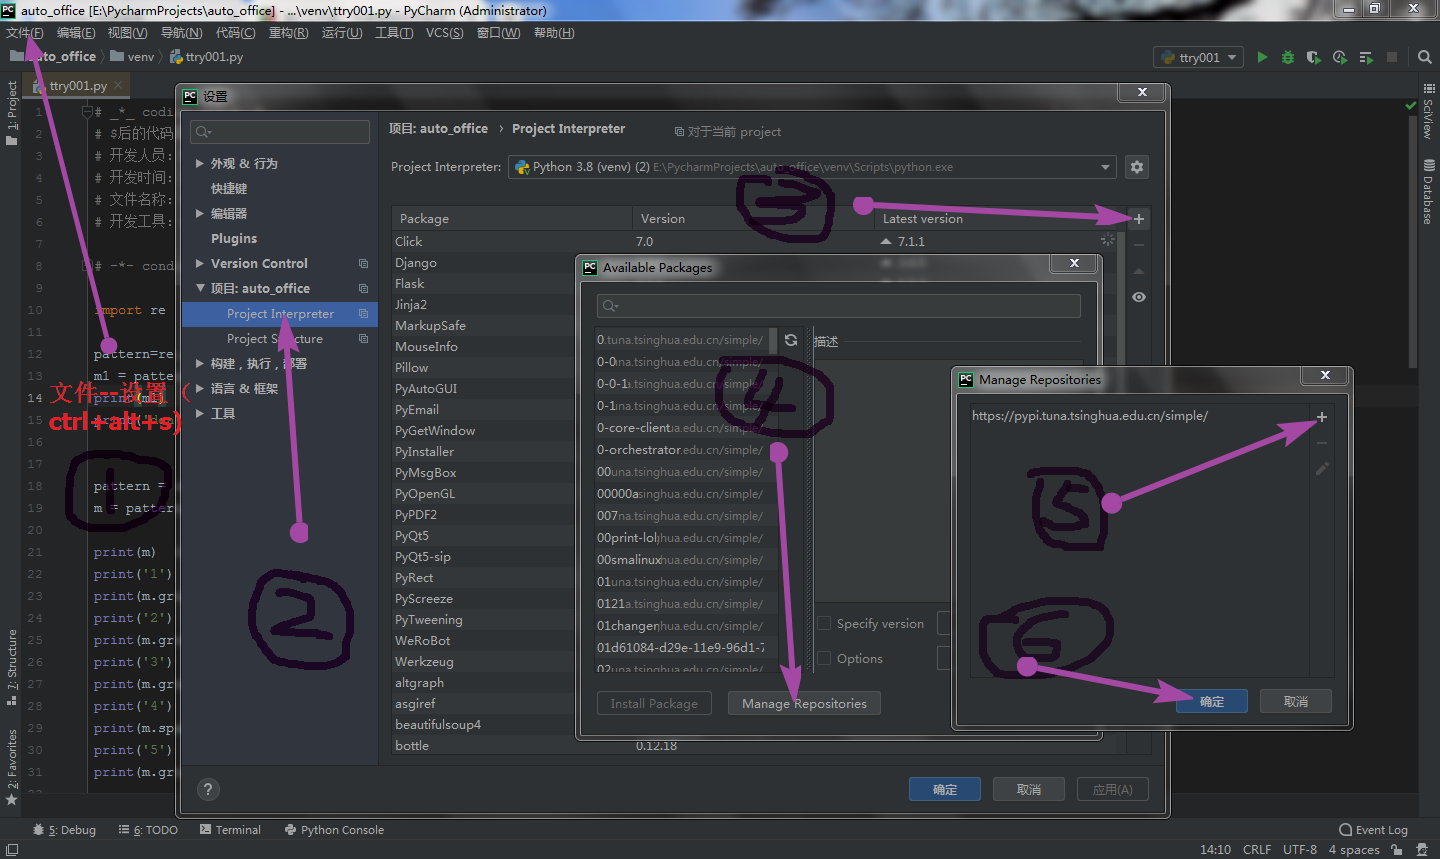Viewport: 1440px width, 859px height.
Task: Enable the Options checkbox
Action: [824, 658]
